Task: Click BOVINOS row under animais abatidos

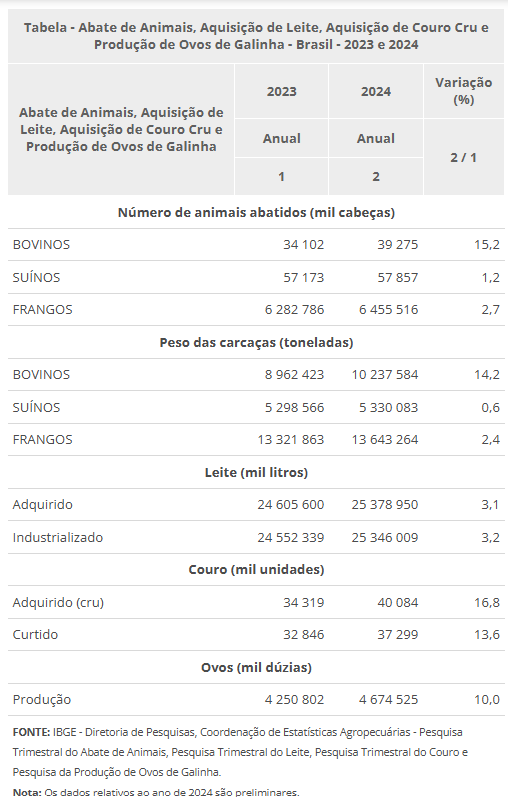Action: (256, 244)
